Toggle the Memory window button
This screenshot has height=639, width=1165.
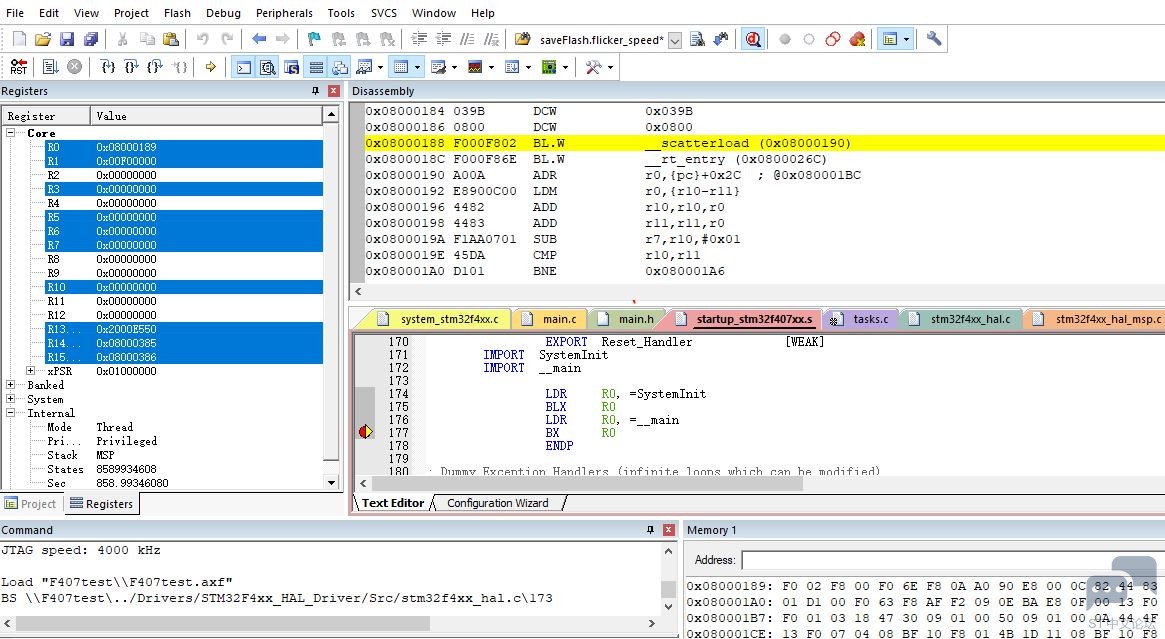(401, 68)
